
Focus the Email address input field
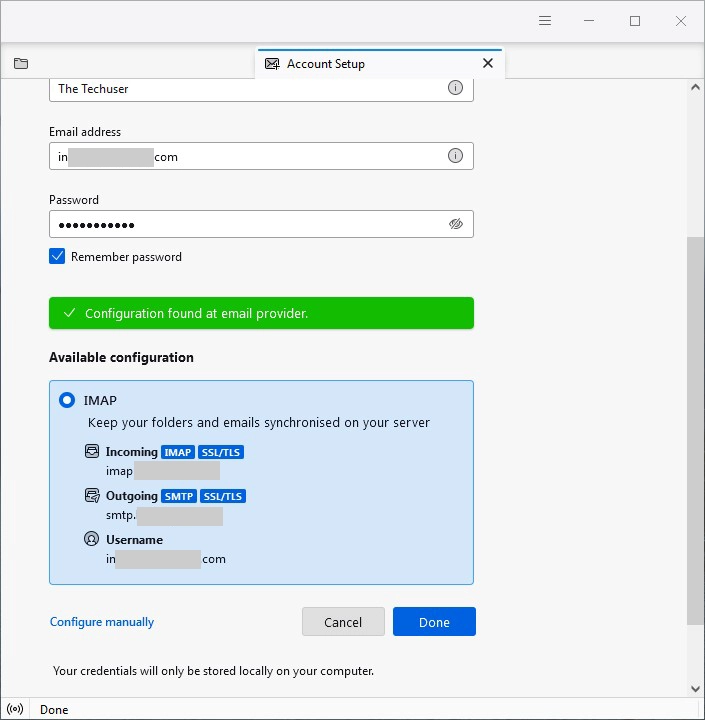[261, 156]
